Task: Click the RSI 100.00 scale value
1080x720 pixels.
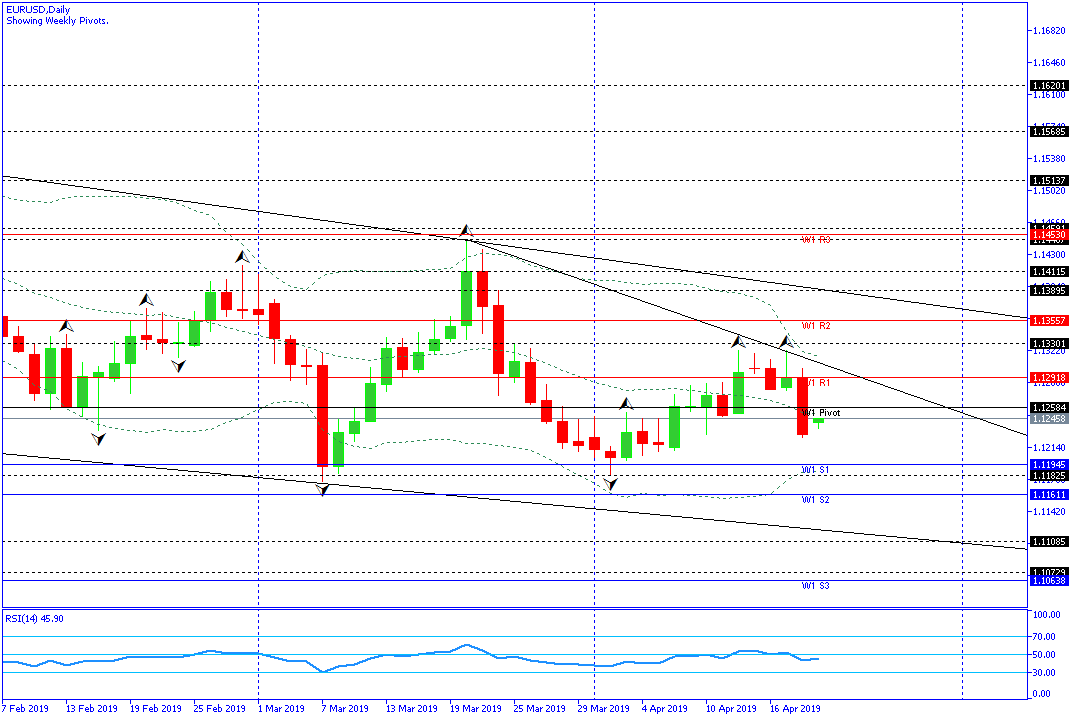Action: [x=1046, y=615]
